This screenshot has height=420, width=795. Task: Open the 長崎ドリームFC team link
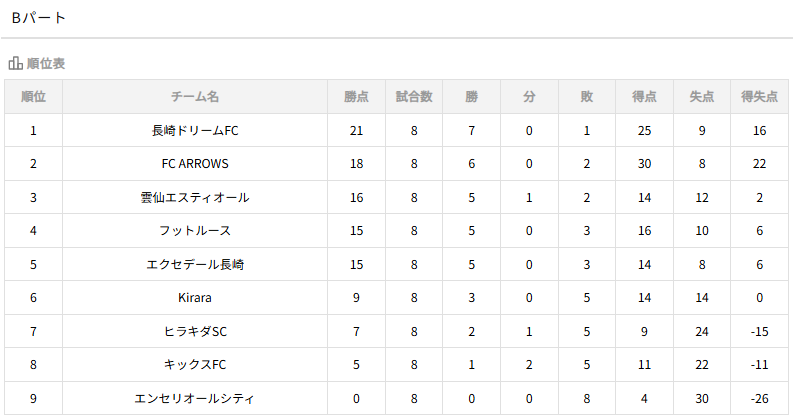click(x=195, y=131)
